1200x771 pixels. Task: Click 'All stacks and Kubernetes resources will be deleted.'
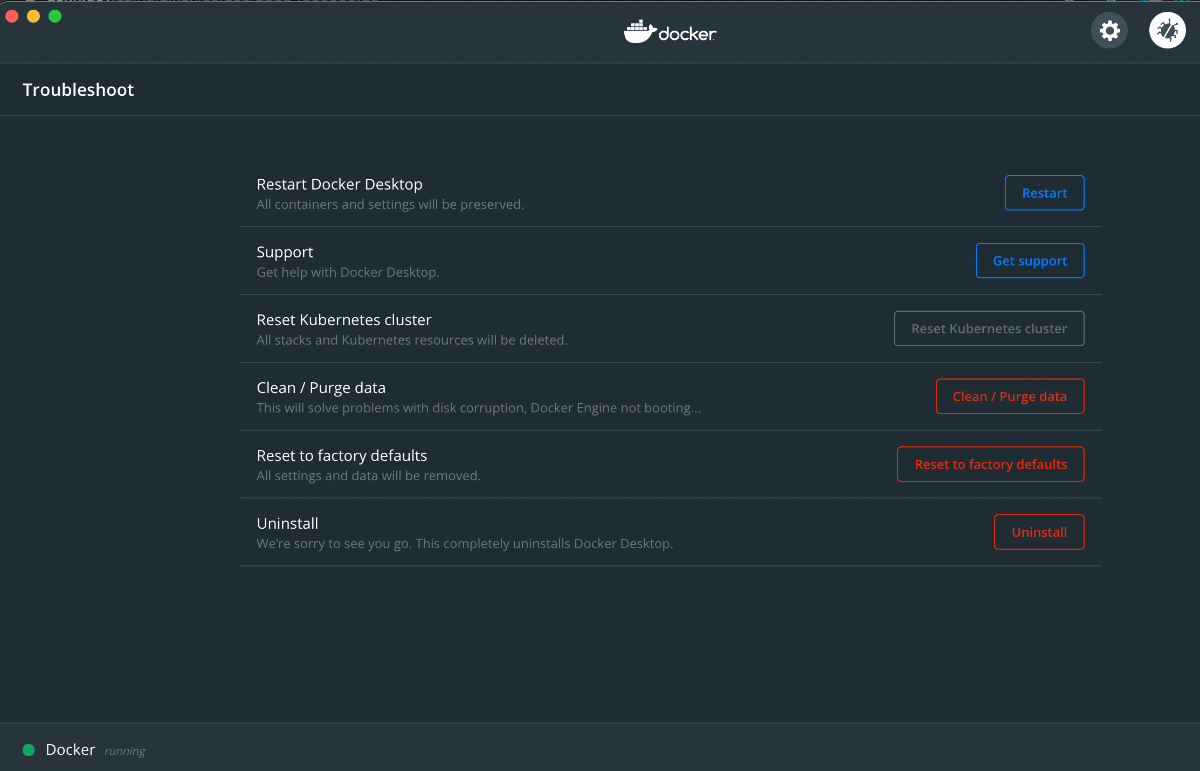coord(412,340)
